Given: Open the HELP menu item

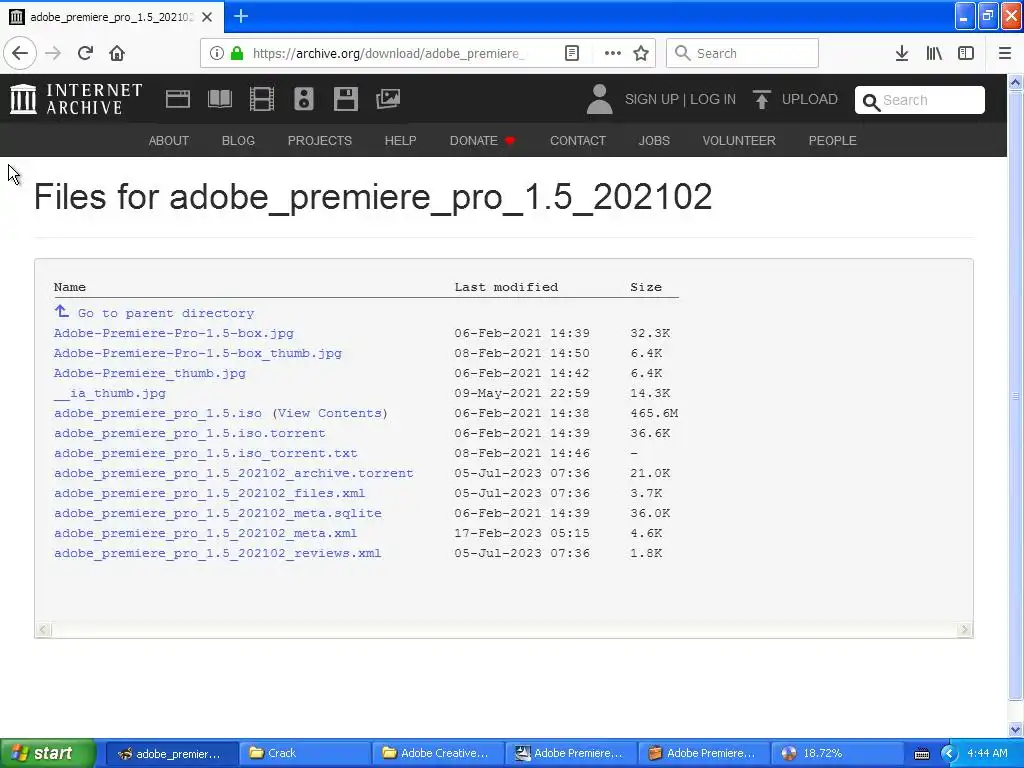Looking at the screenshot, I should coord(400,140).
